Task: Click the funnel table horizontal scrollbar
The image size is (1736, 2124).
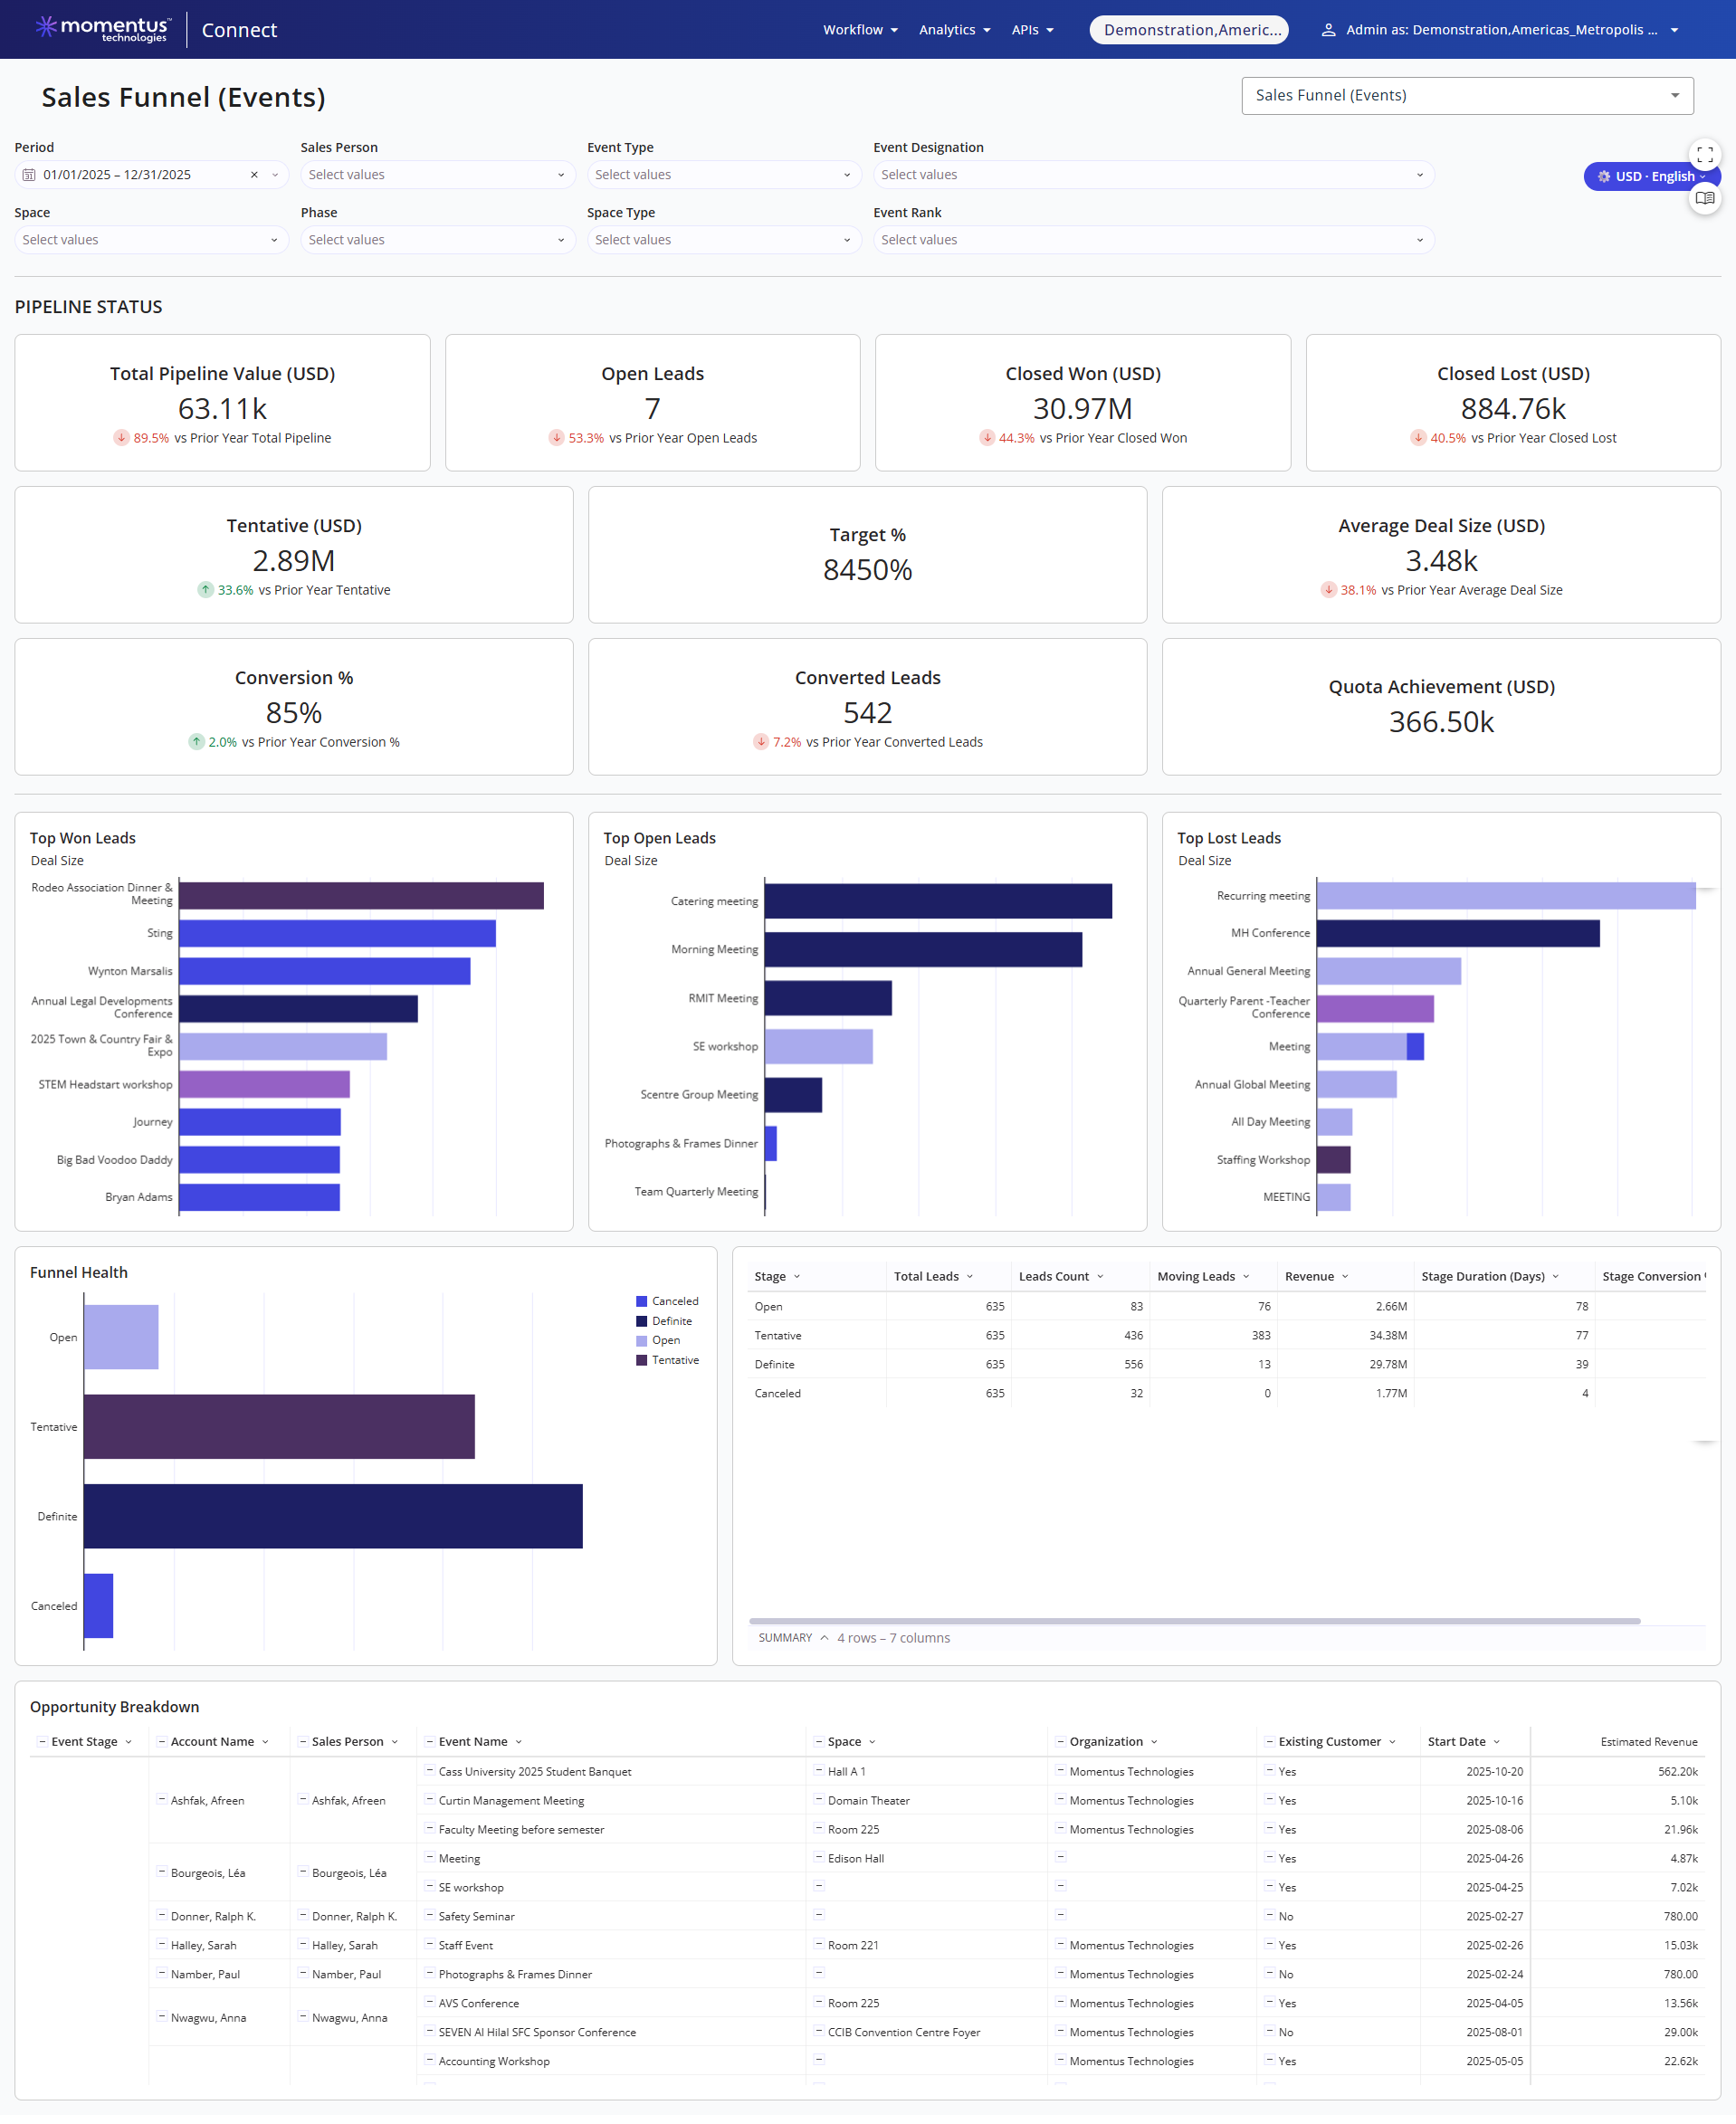Action: [x=1194, y=1620]
